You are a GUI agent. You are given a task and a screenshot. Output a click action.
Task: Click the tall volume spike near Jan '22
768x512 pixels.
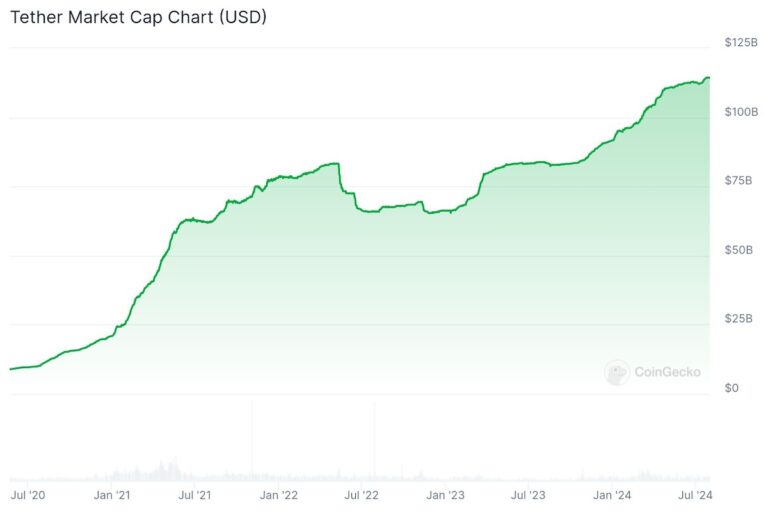[252, 440]
